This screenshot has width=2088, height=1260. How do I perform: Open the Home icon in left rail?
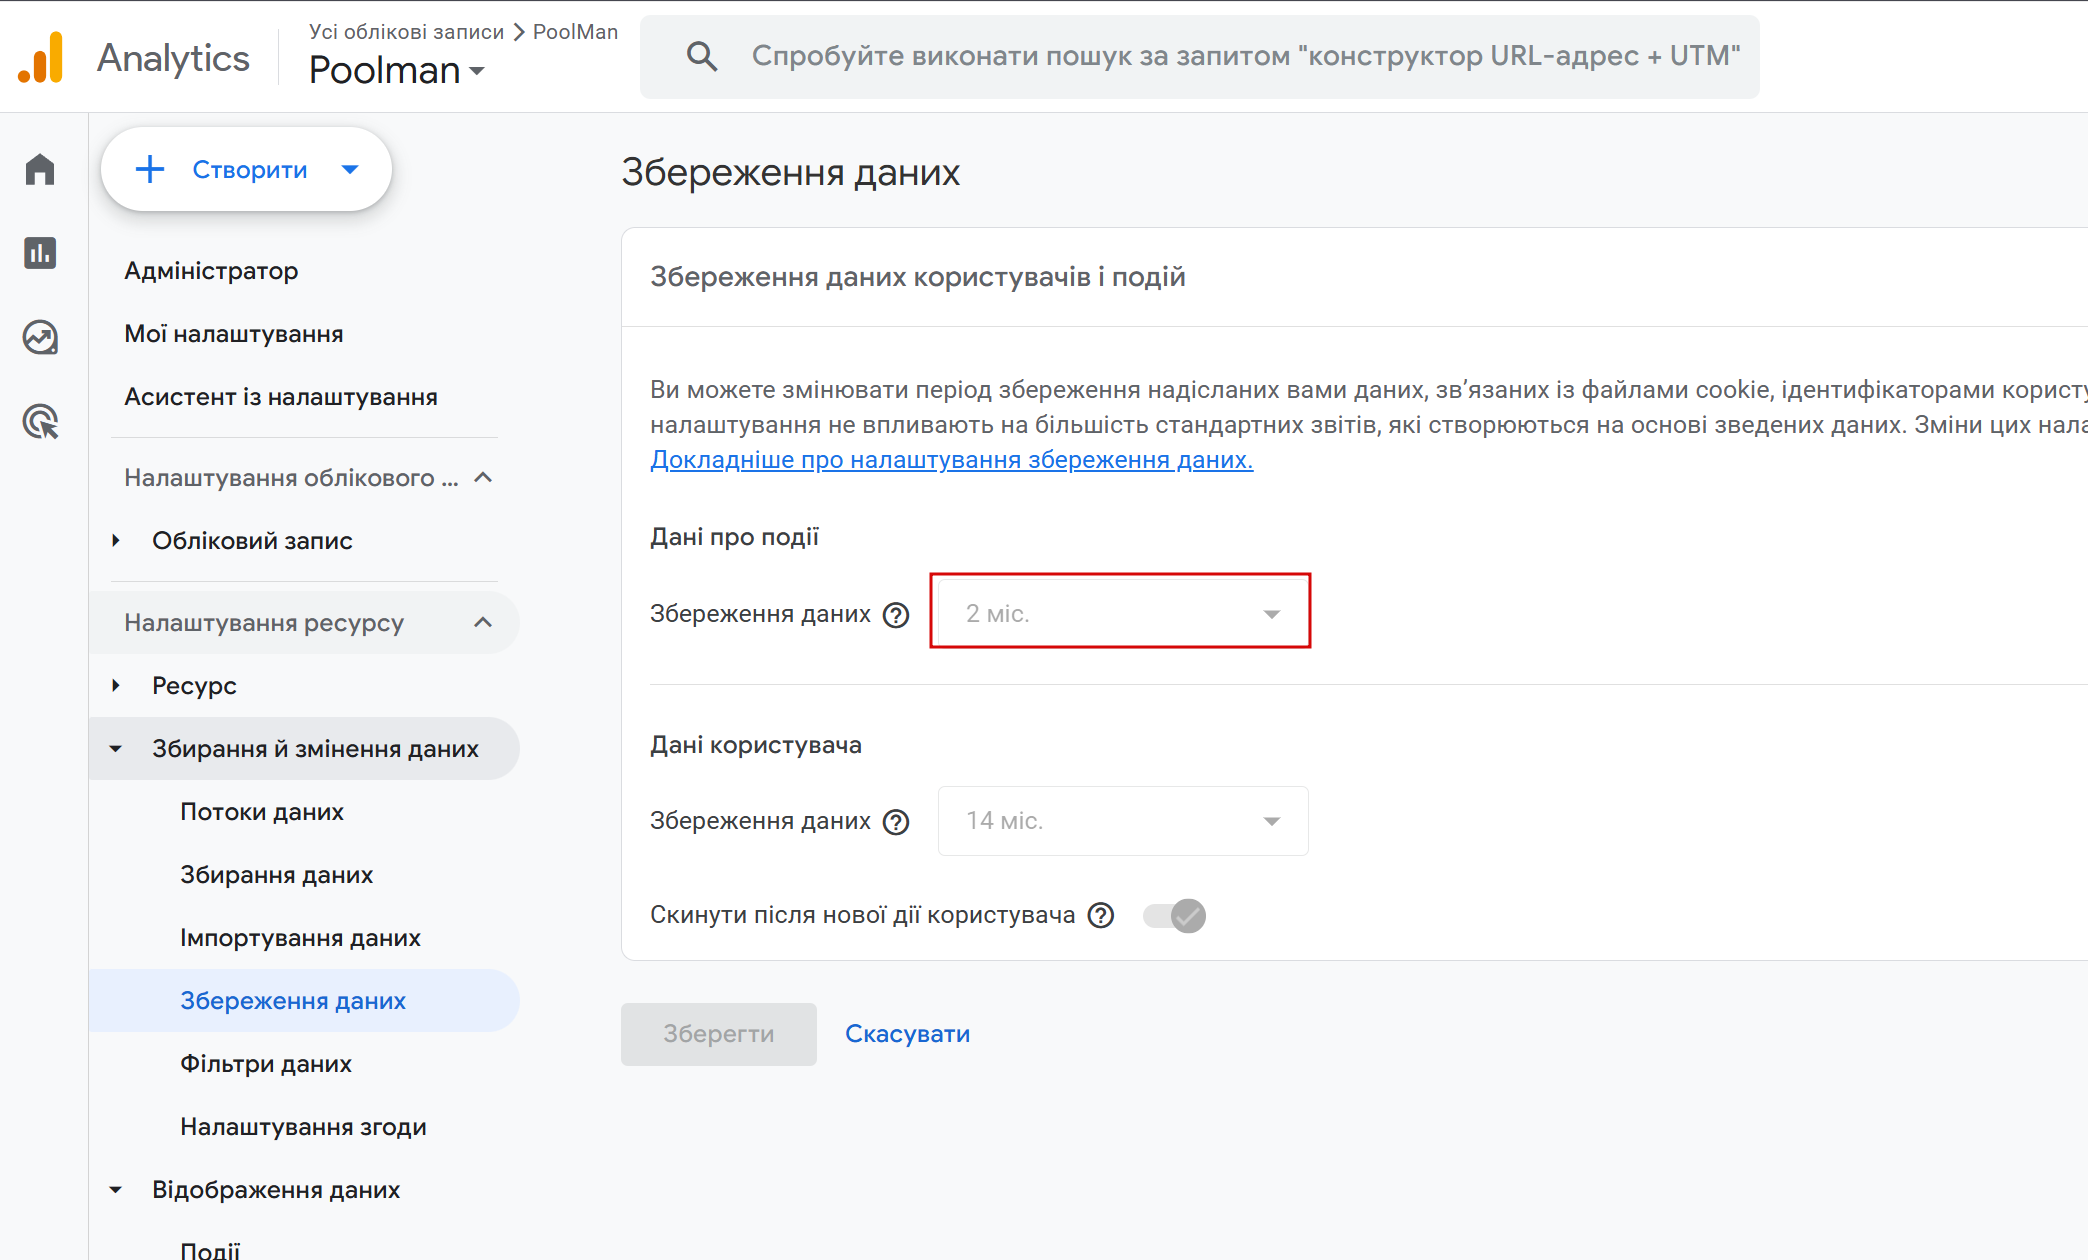[40, 169]
